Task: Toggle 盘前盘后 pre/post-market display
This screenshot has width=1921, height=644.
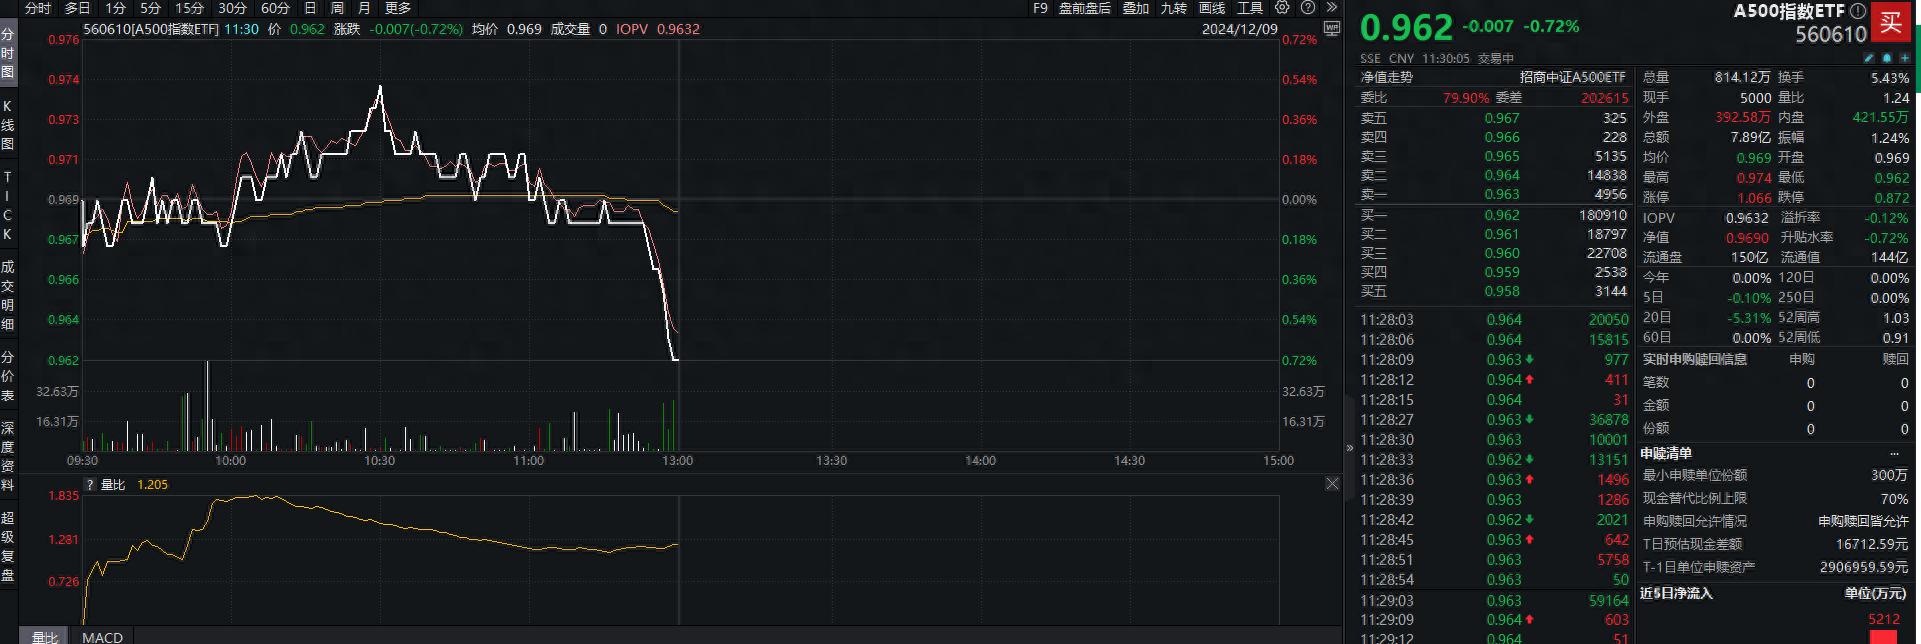Action: [1085, 8]
